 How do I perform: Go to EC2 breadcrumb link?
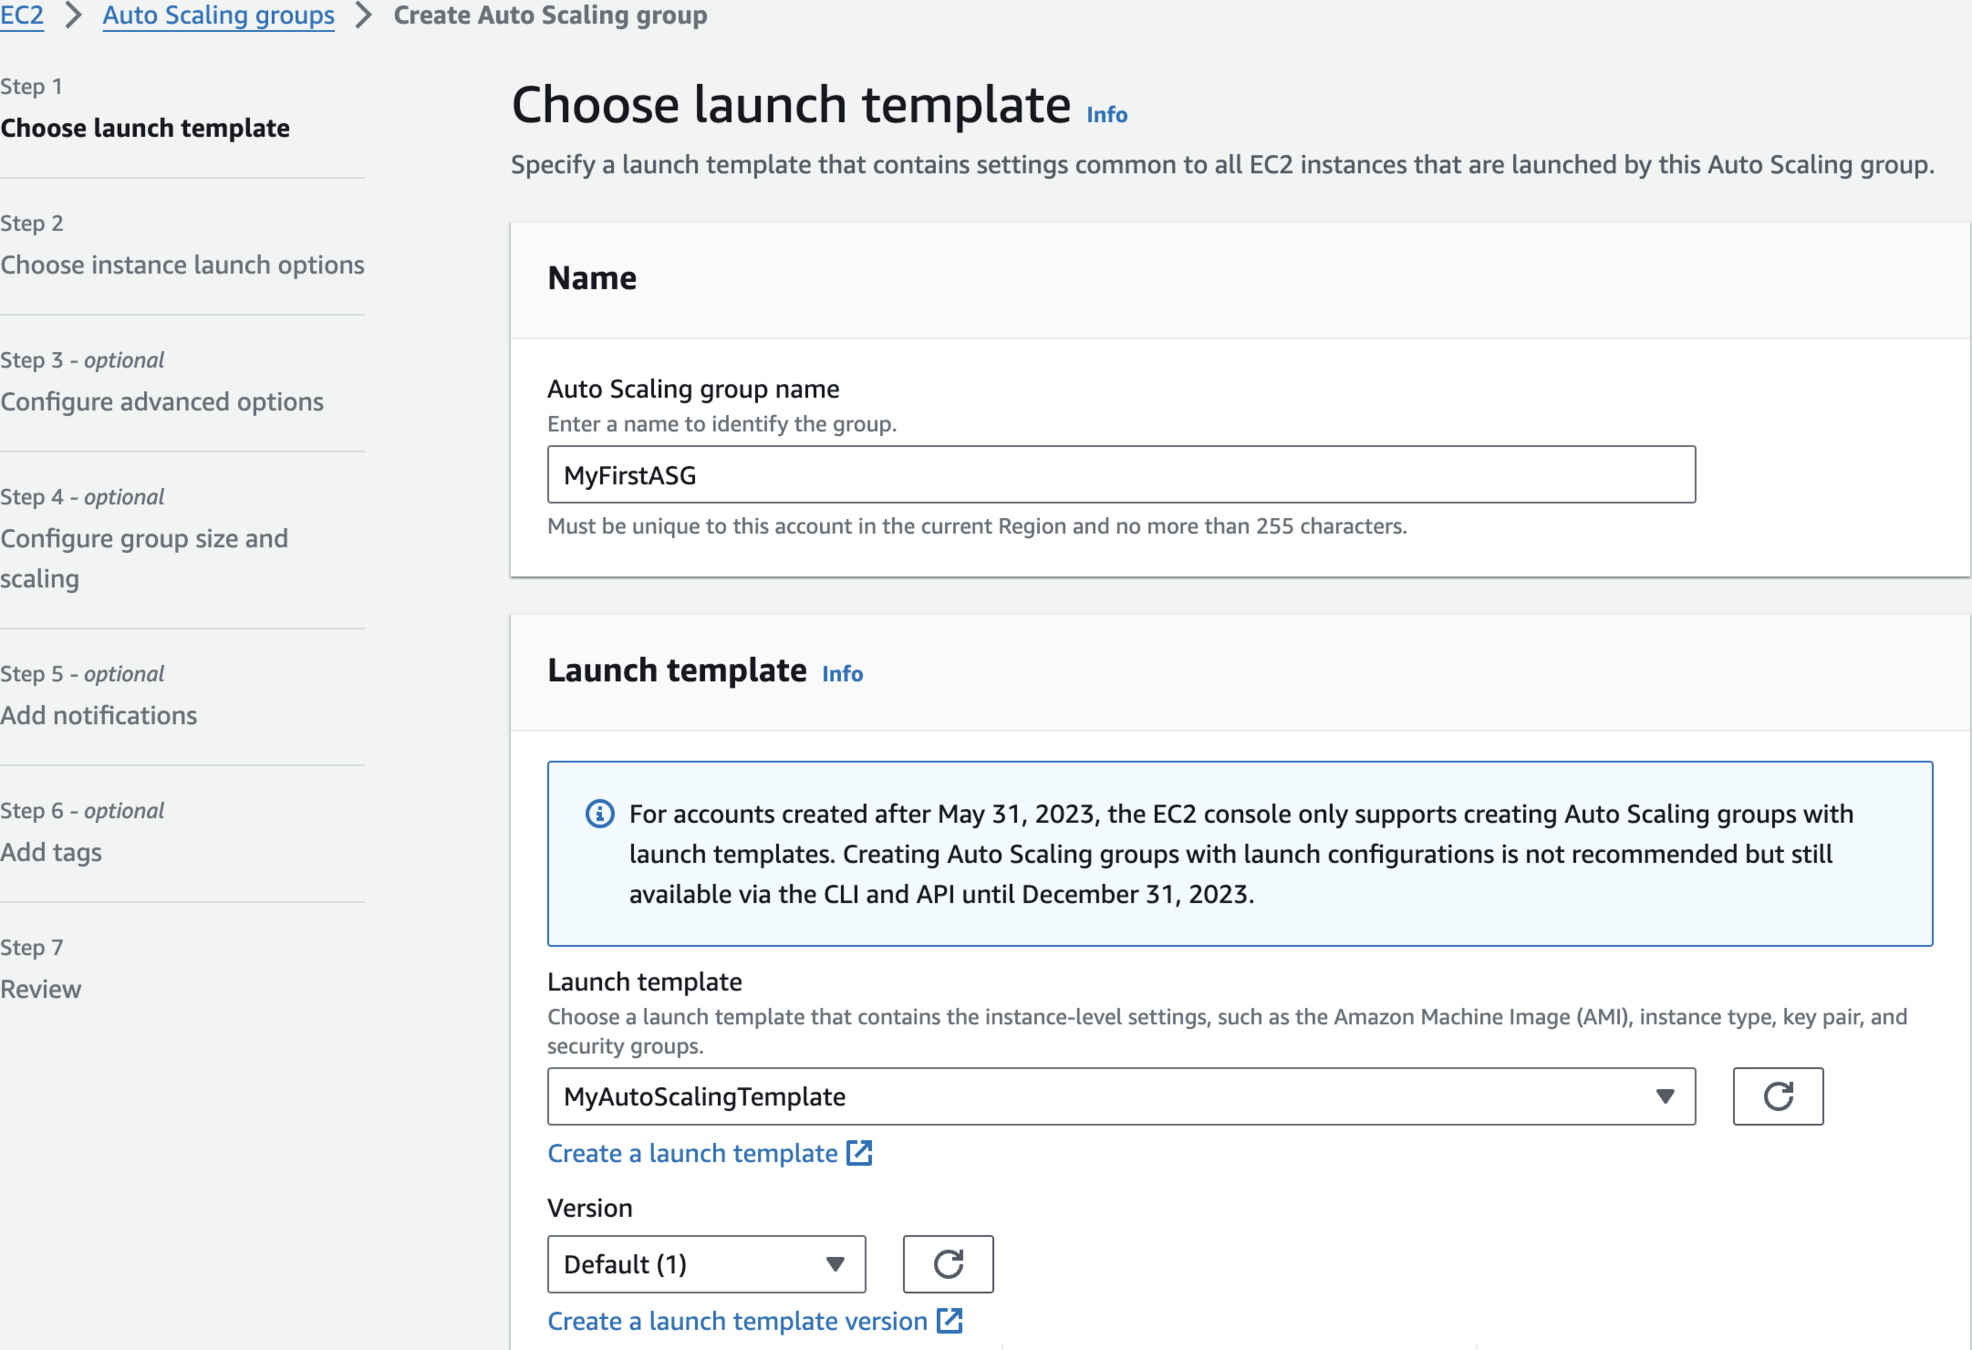pyautogui.click(x=22, y=15)
